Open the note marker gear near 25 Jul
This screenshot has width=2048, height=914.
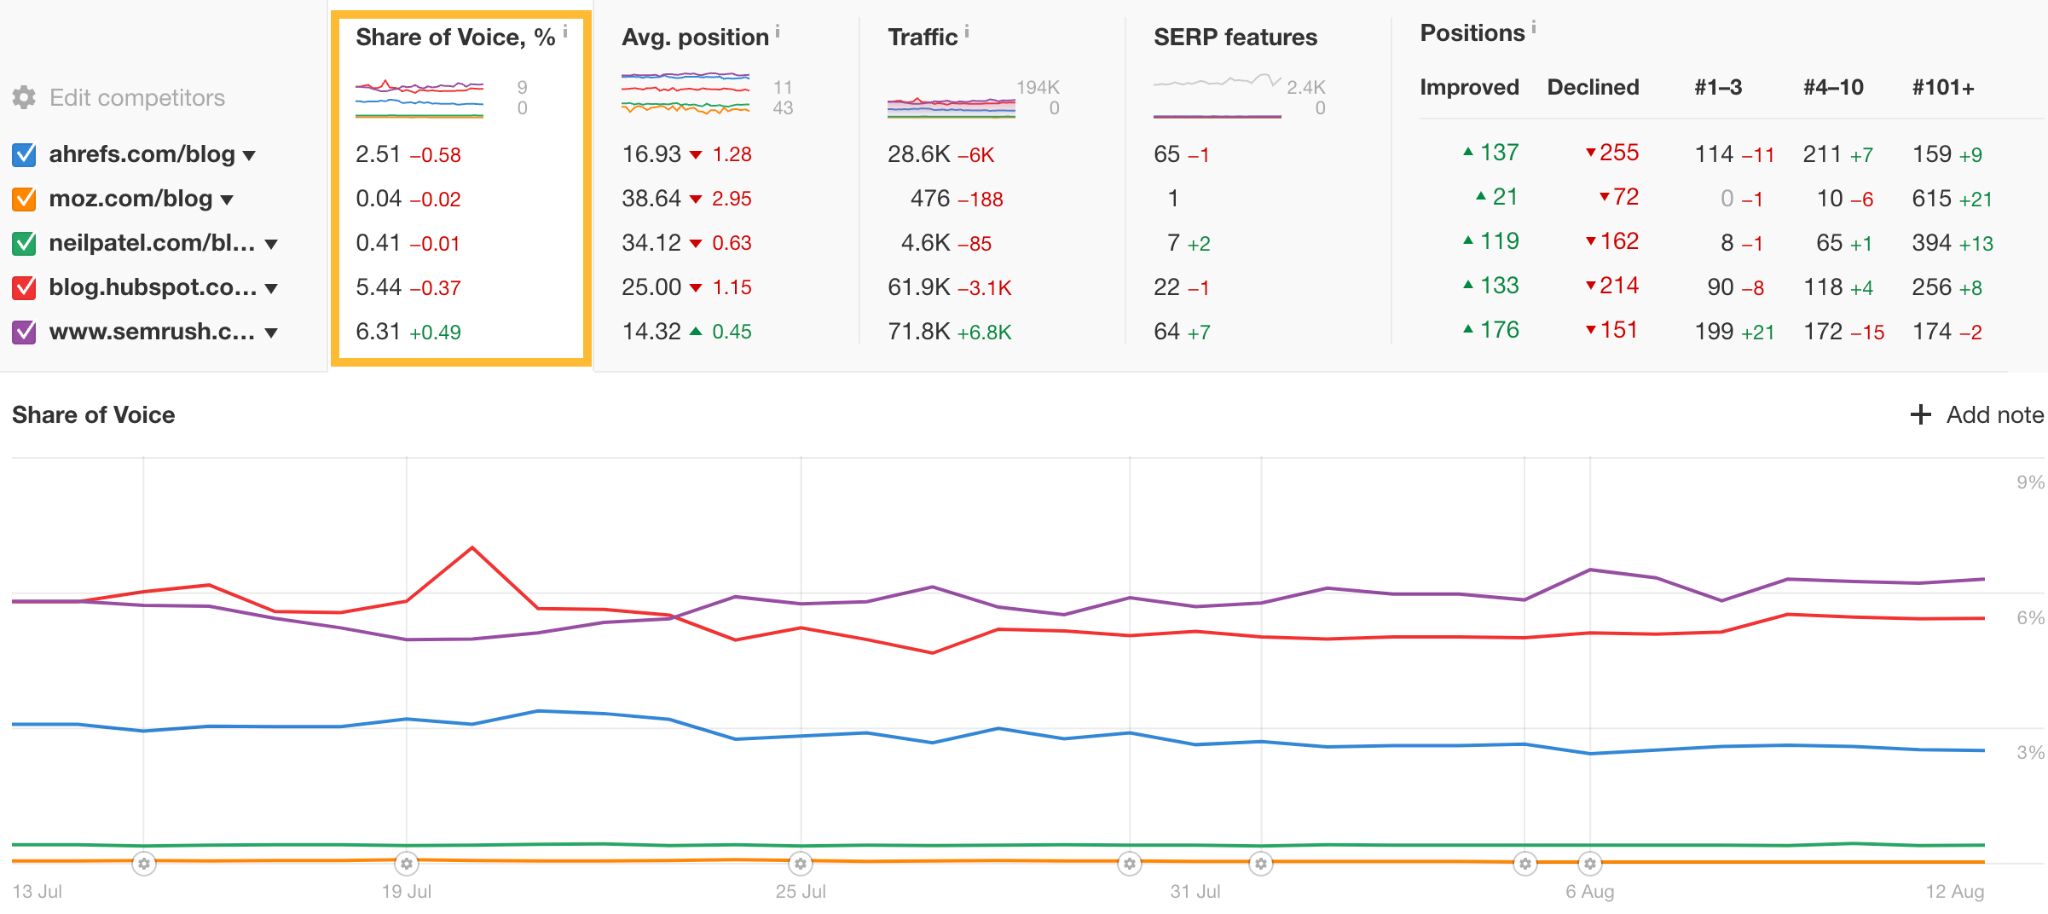click(800, 861)
